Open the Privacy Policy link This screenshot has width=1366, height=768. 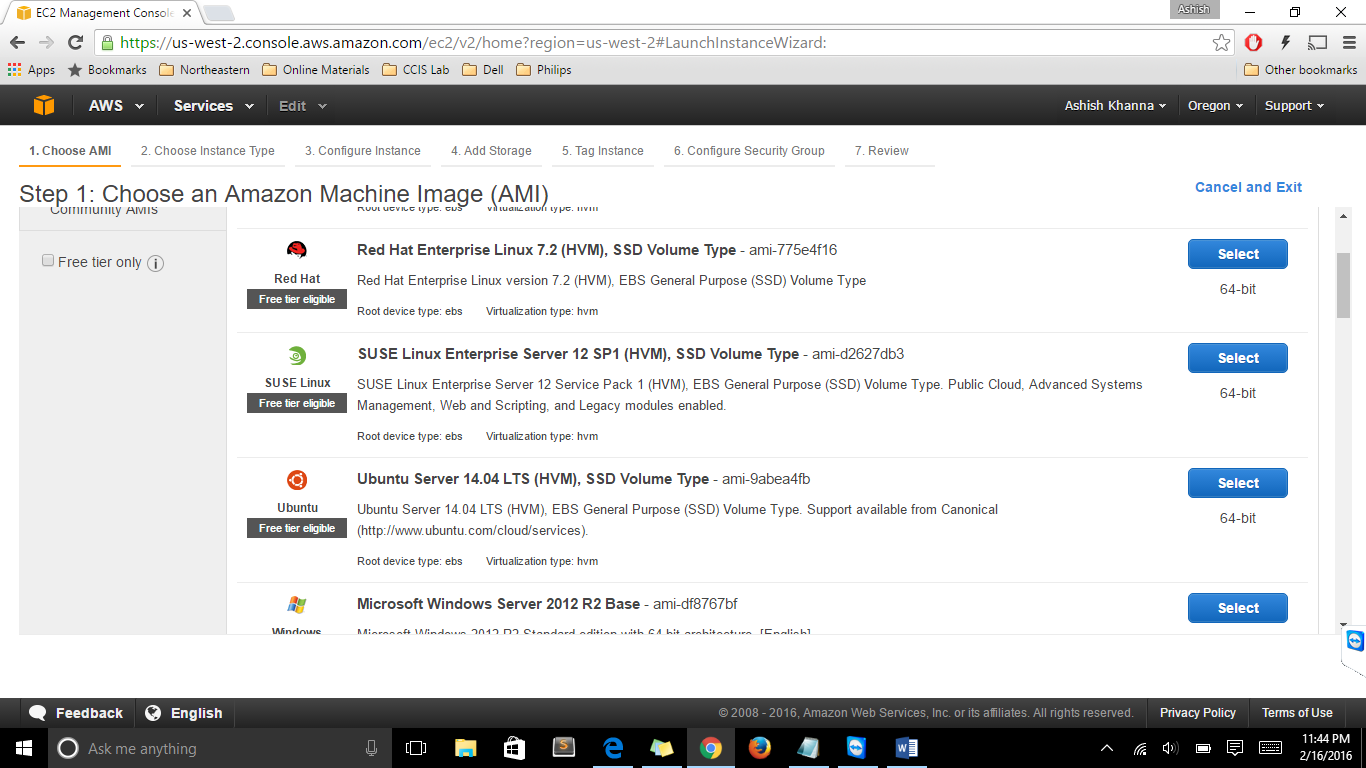(x=1197, y=713)
